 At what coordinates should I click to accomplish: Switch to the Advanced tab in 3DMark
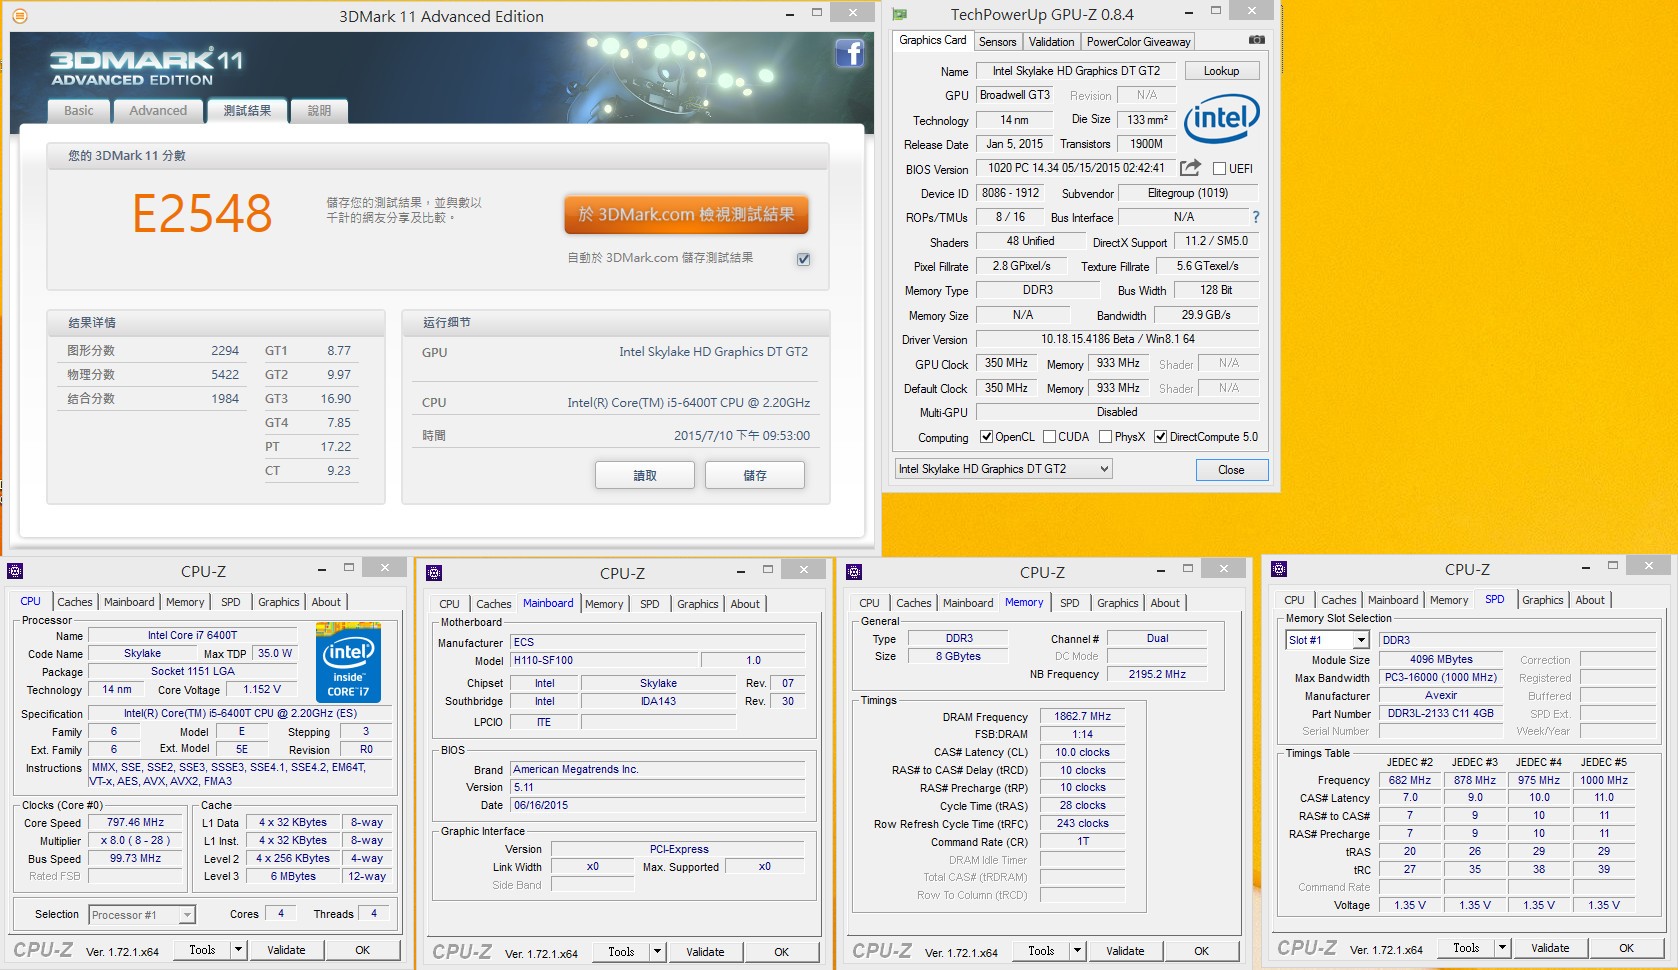(158, 111)
